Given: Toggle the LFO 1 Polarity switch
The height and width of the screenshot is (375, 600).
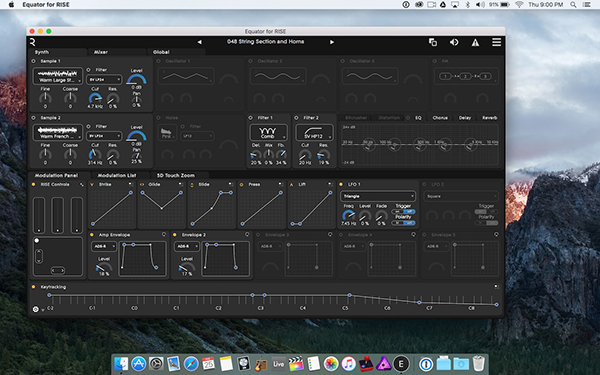Looking at the screenshot, I should tap(403, 222).
